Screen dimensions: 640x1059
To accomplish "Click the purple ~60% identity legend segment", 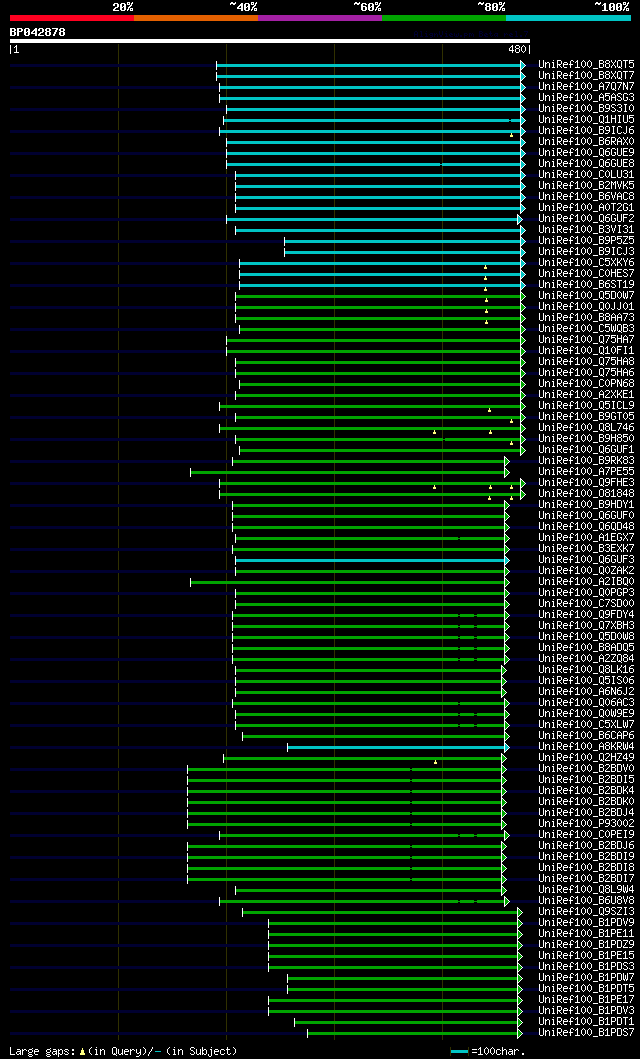I will pyautogui.click(x=320, y=18).
